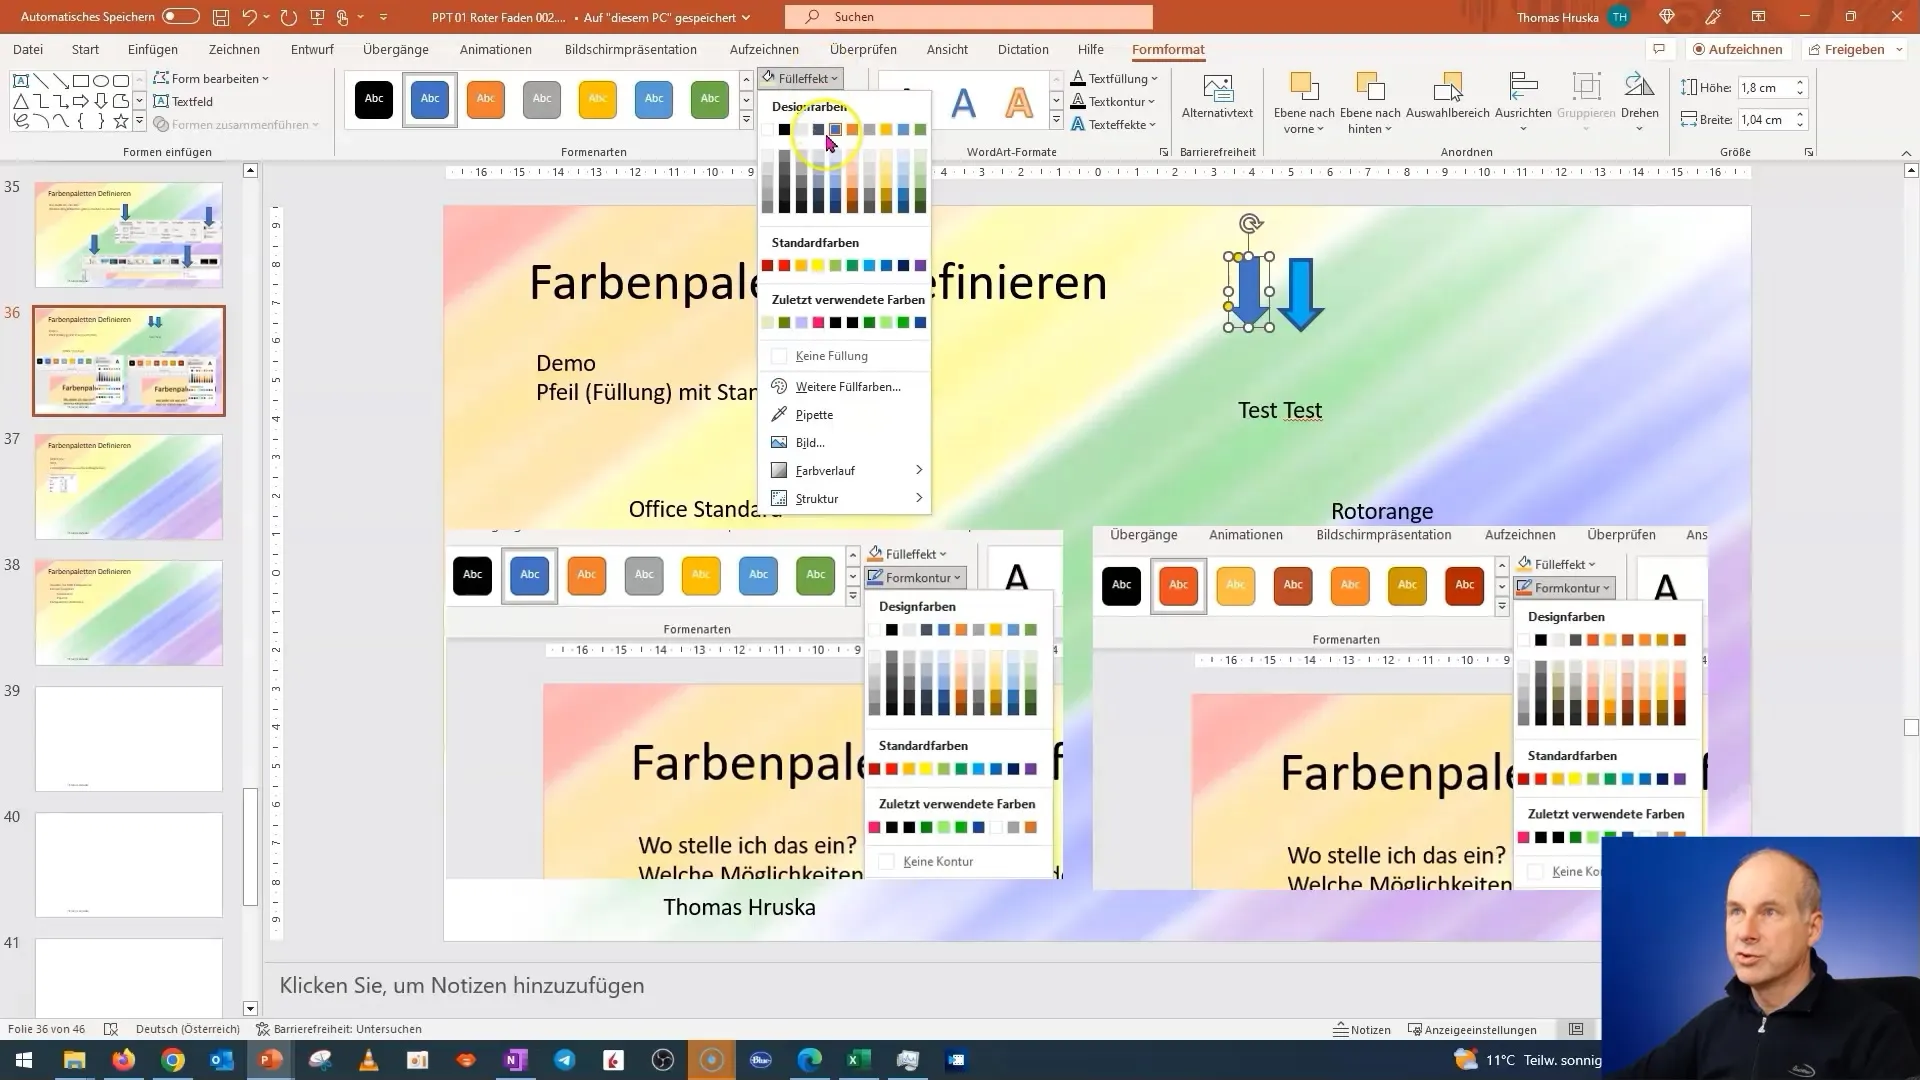Undo the last action
This screenshot has width=1920, height=1080.
click(250, 17)
